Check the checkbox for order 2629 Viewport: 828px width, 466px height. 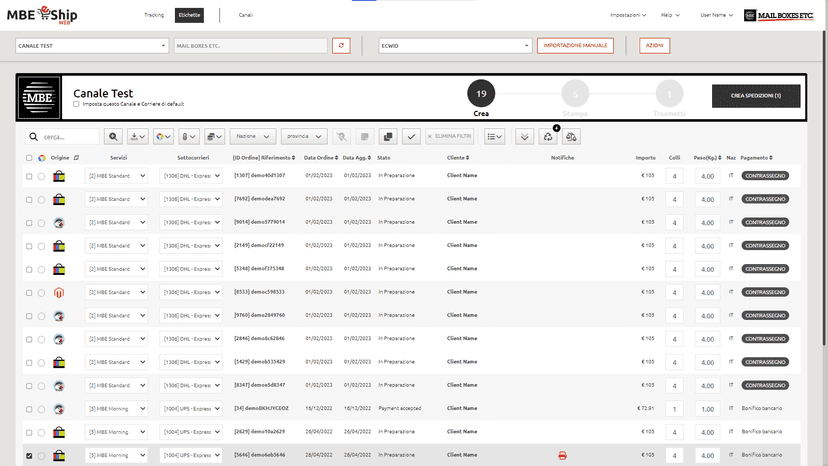coord(29,433)
